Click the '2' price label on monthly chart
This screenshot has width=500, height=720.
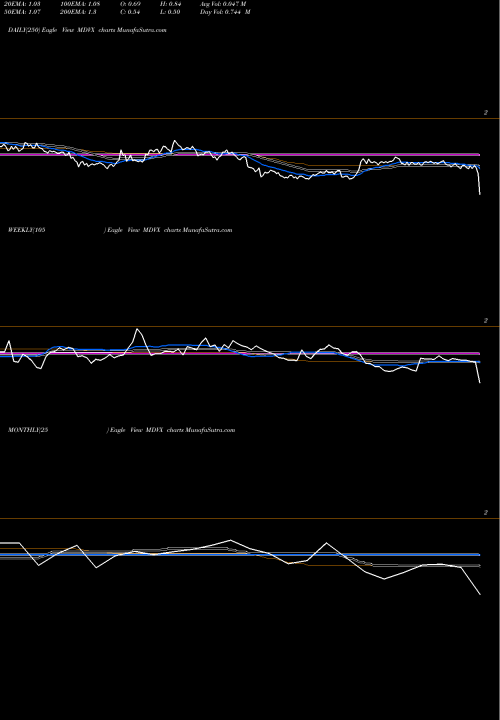click(x=486, y=512)
